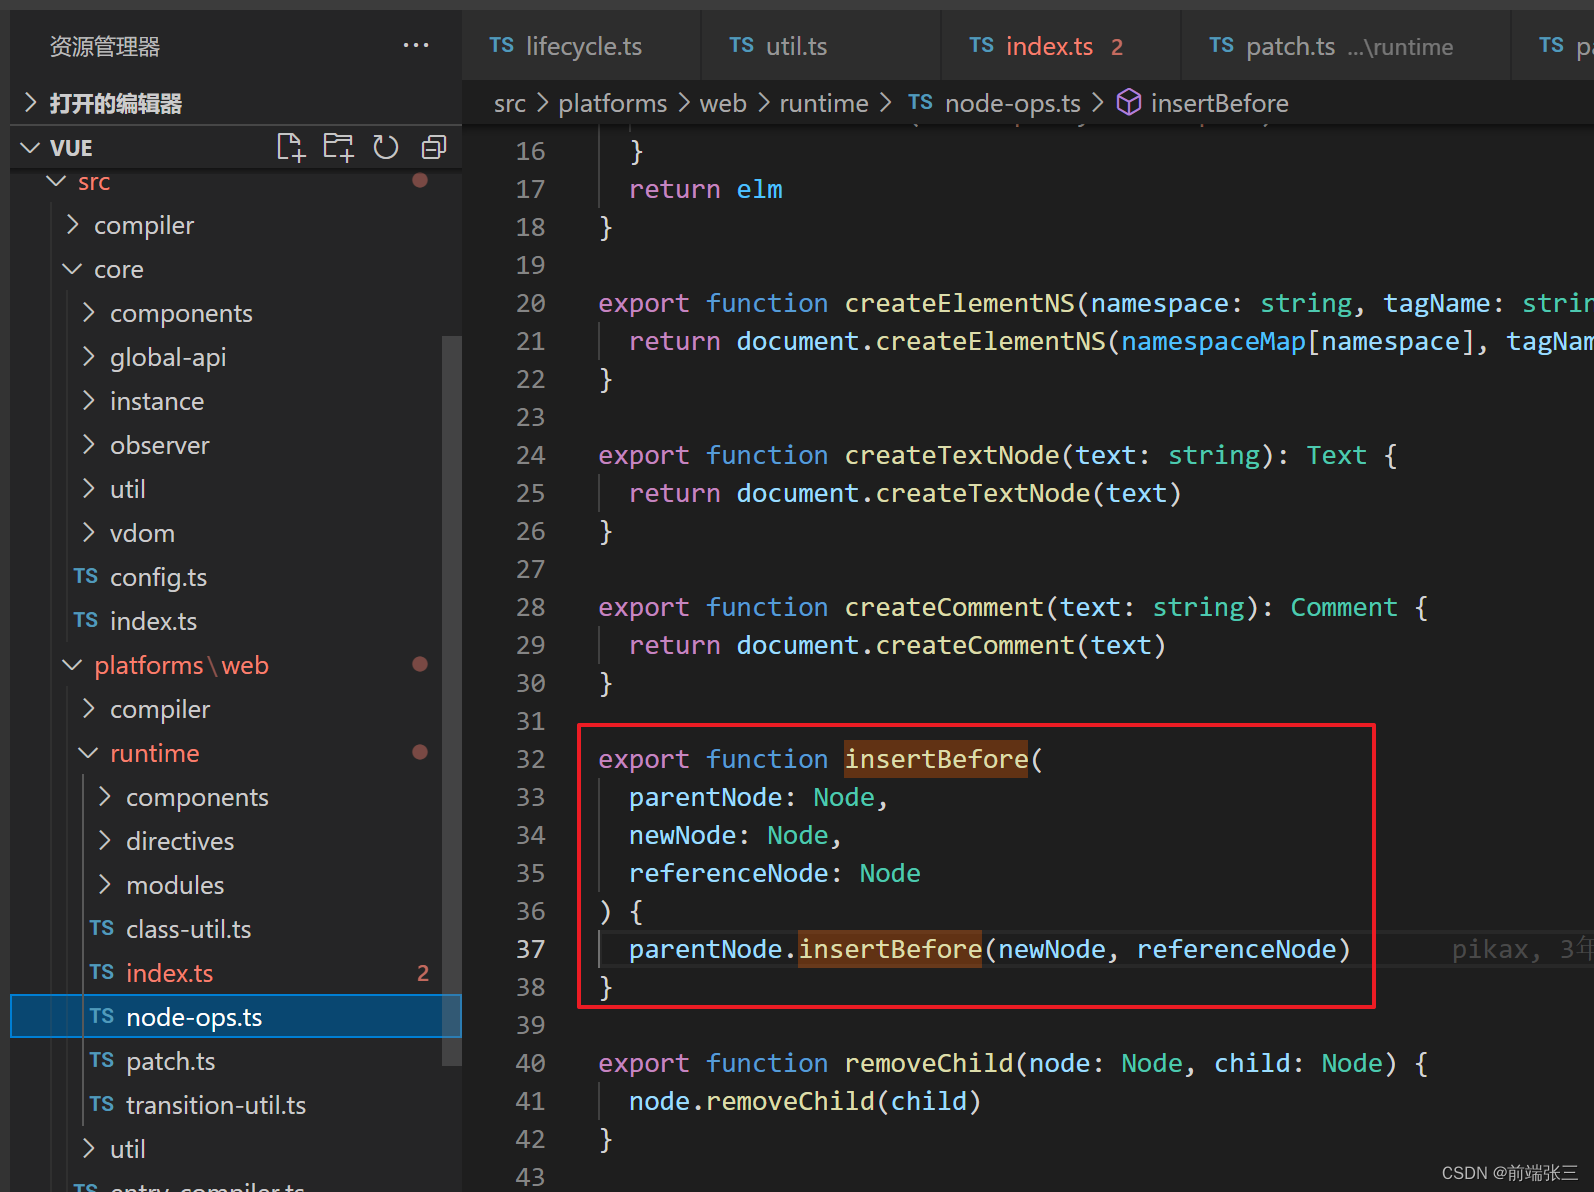Viewport: 1594px width, 1192px height.
Task: Open transition-util.ts in the file tree
Action: (236, 1105)
